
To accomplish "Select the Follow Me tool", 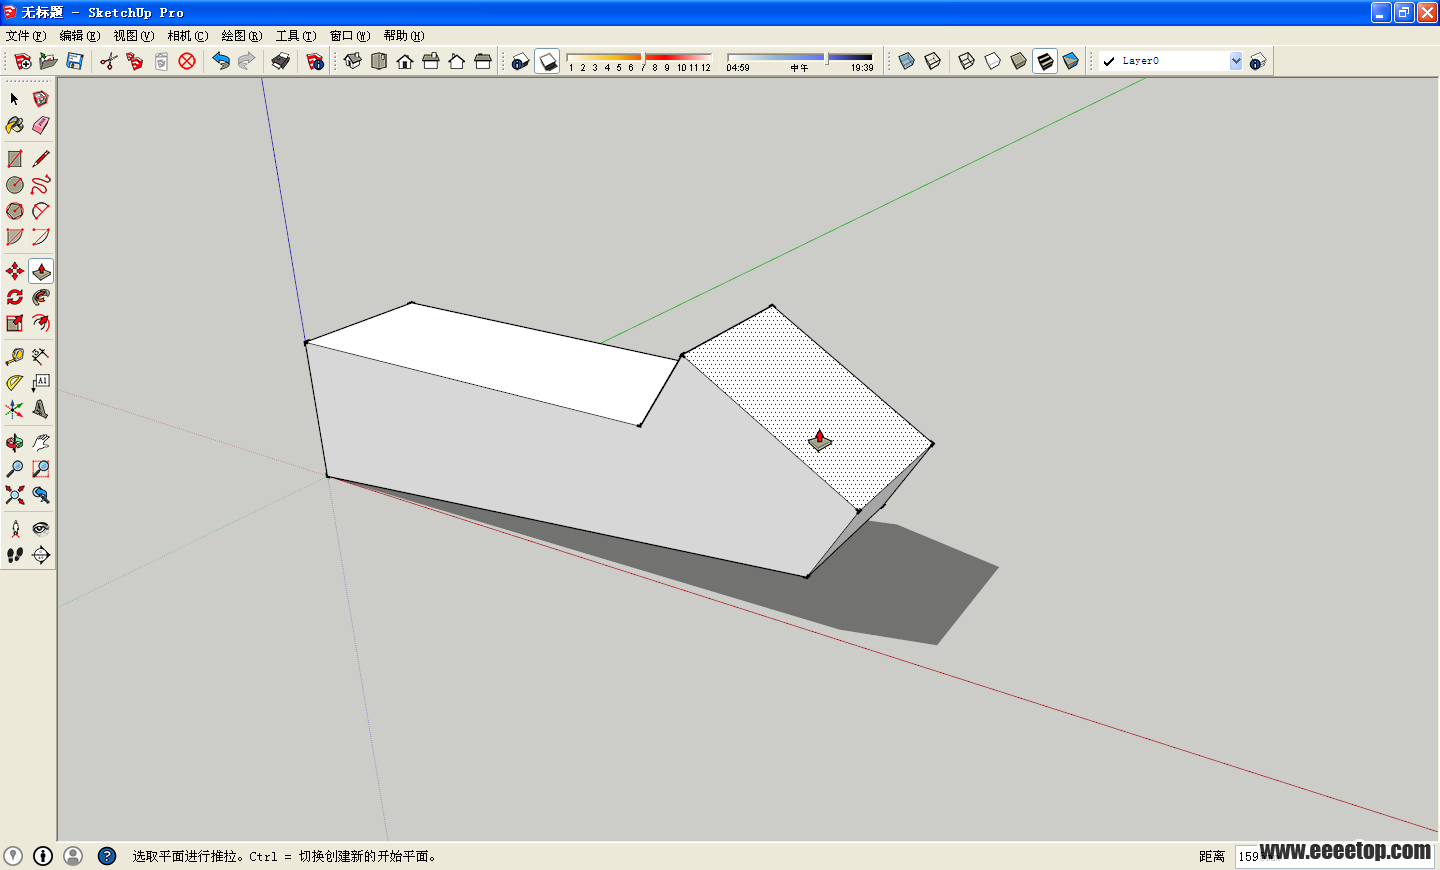I will click(41, 297).
